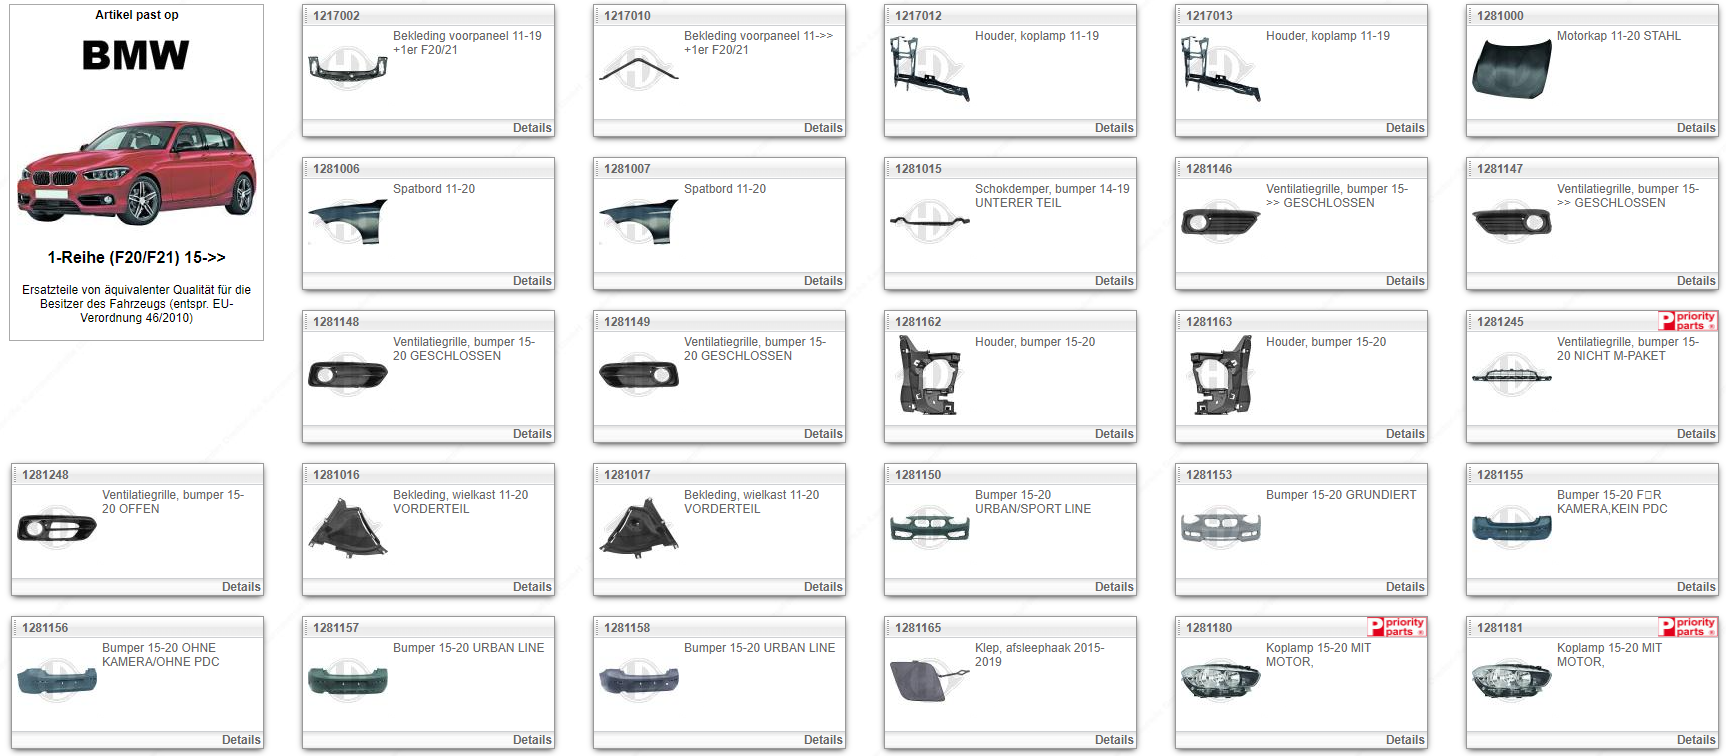
Task: View Details for Bumper 1281156 OHNE KAMERA
Action: coord(240,740)
